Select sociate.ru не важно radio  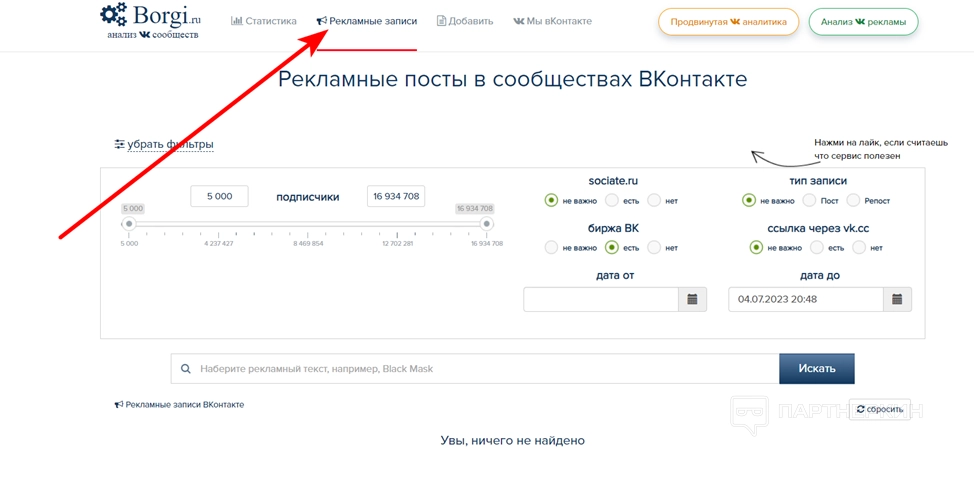point(551,201)
